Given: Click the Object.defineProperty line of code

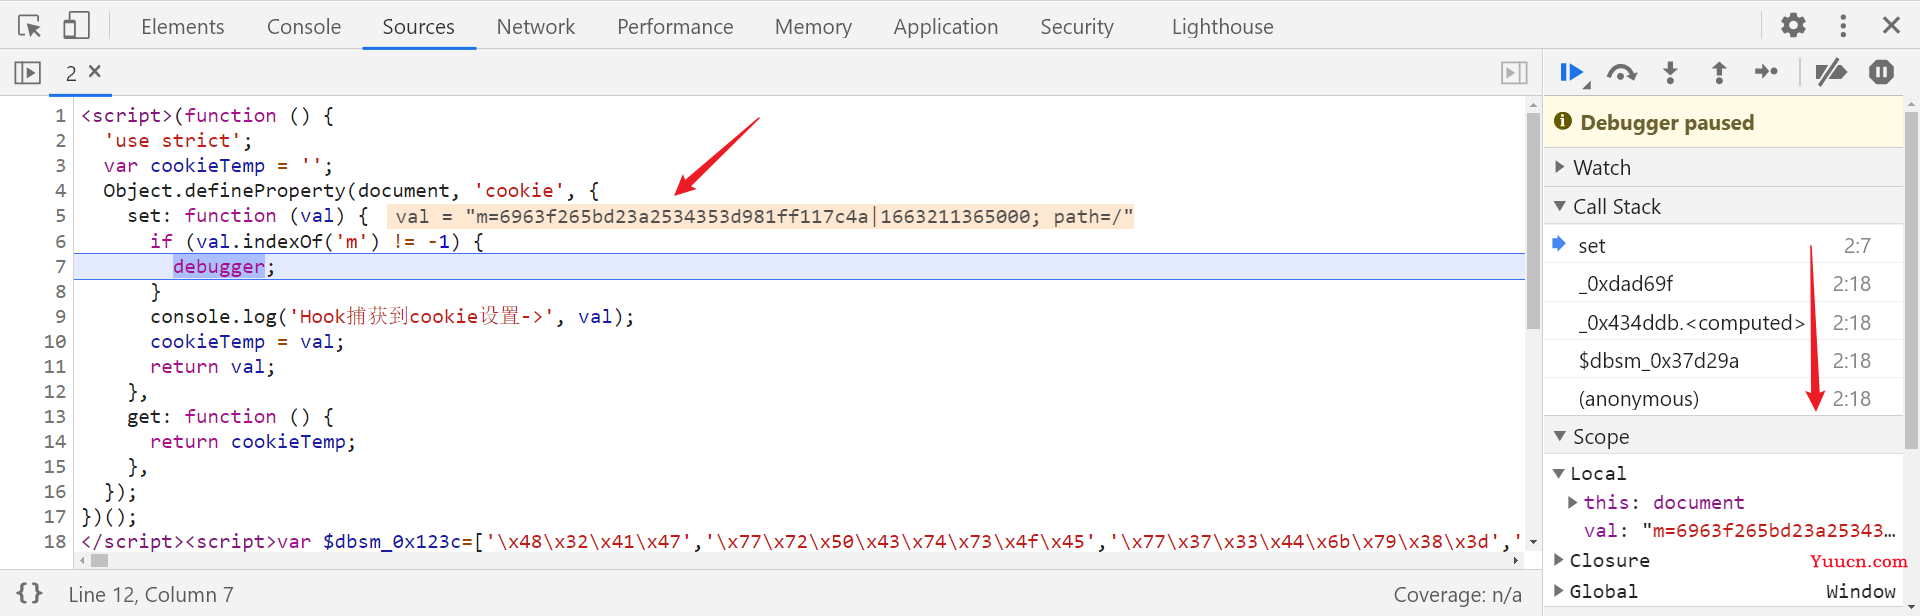Looking at the screenshot, I should click(351, 190).
